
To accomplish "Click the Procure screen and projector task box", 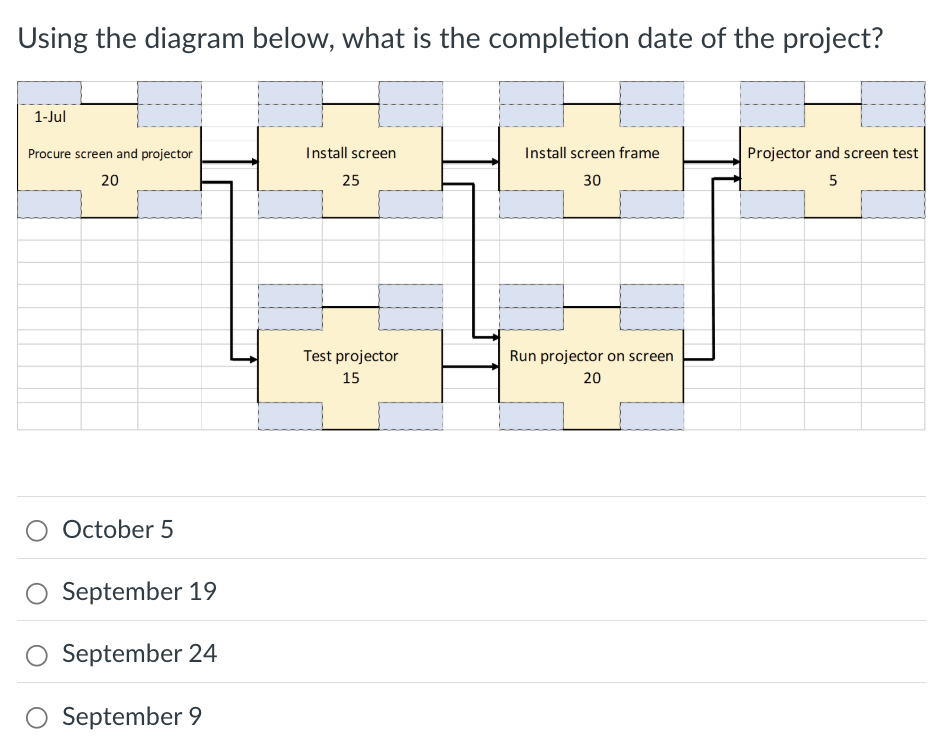I will pos(110,155).
